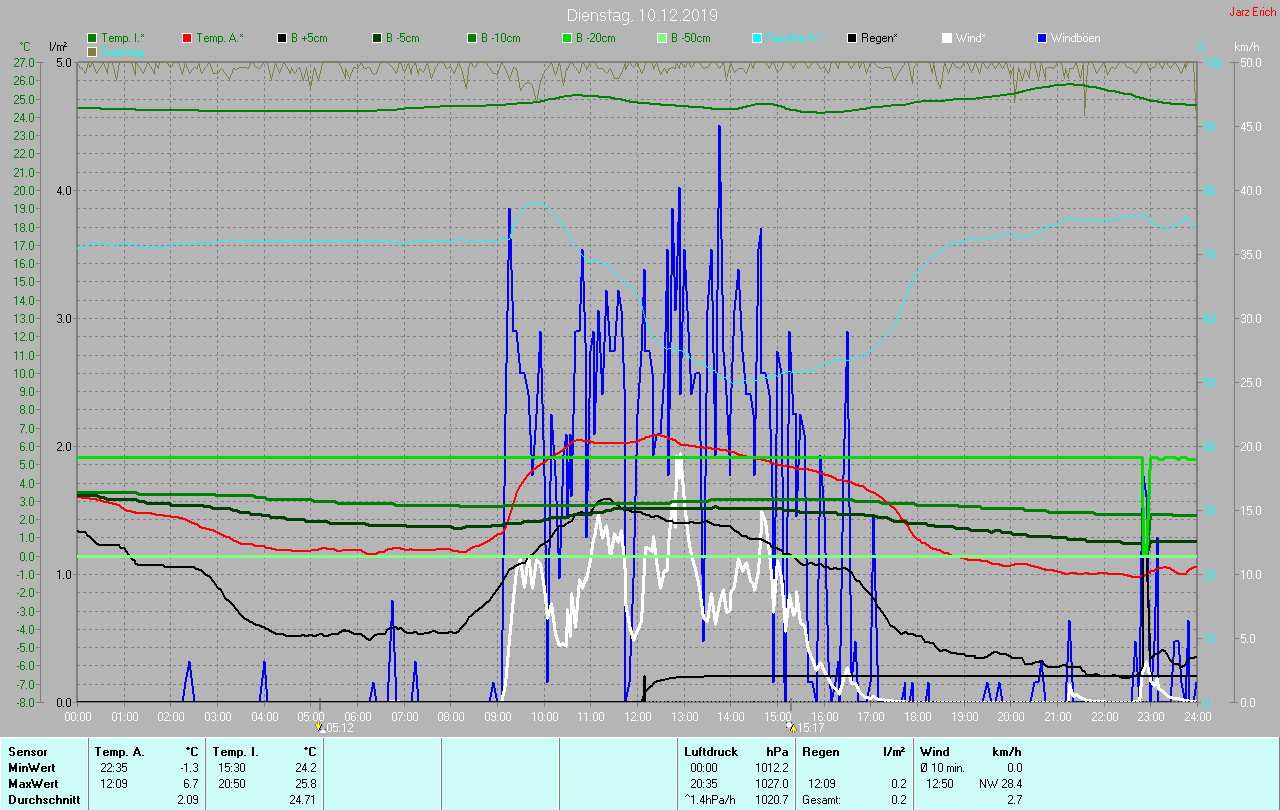Viewport: 1280px width, 810px height.
Task: Click the Jarz Erich author text
Action: [x=1252, y=12]
